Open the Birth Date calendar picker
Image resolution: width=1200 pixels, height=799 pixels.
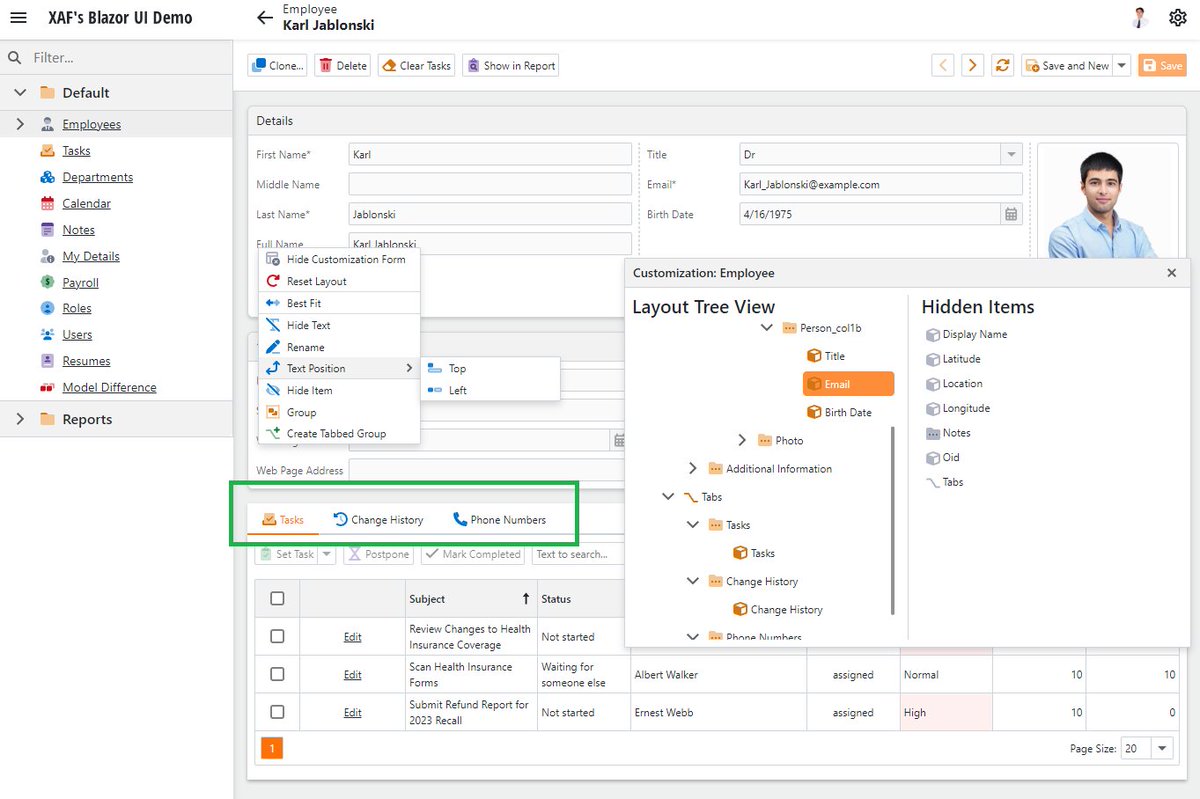point(1011,215)
